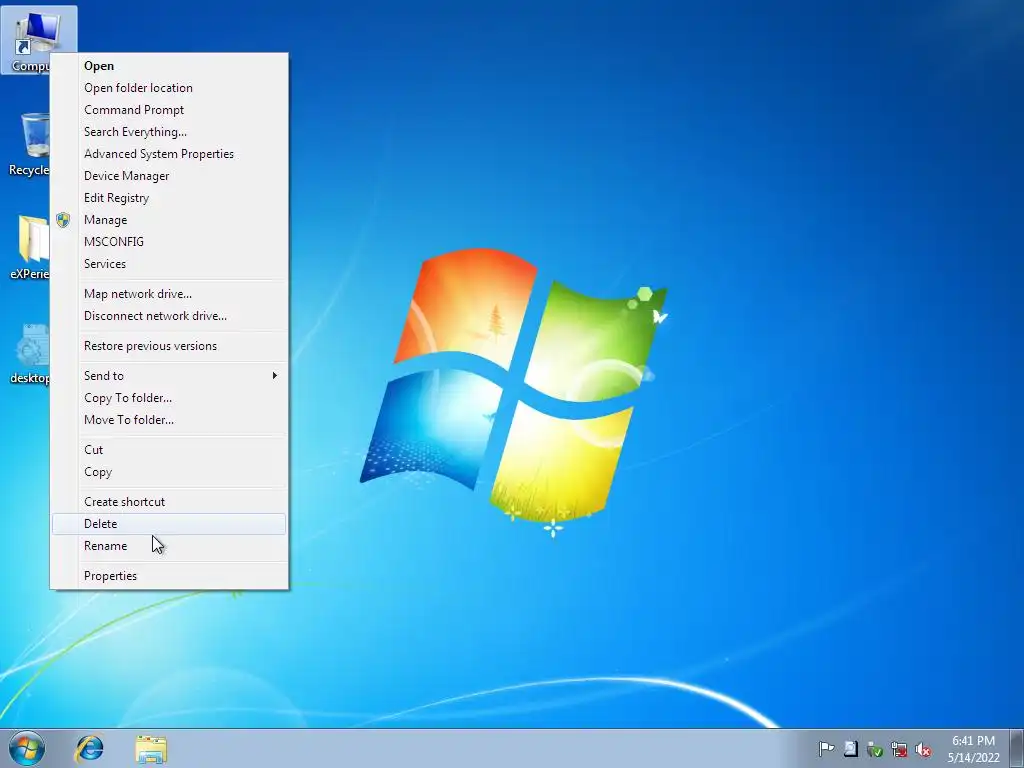Click Delete in the context menu
Screen dimensions: 1024x768
pyautogui.click(x=169, y=524)
